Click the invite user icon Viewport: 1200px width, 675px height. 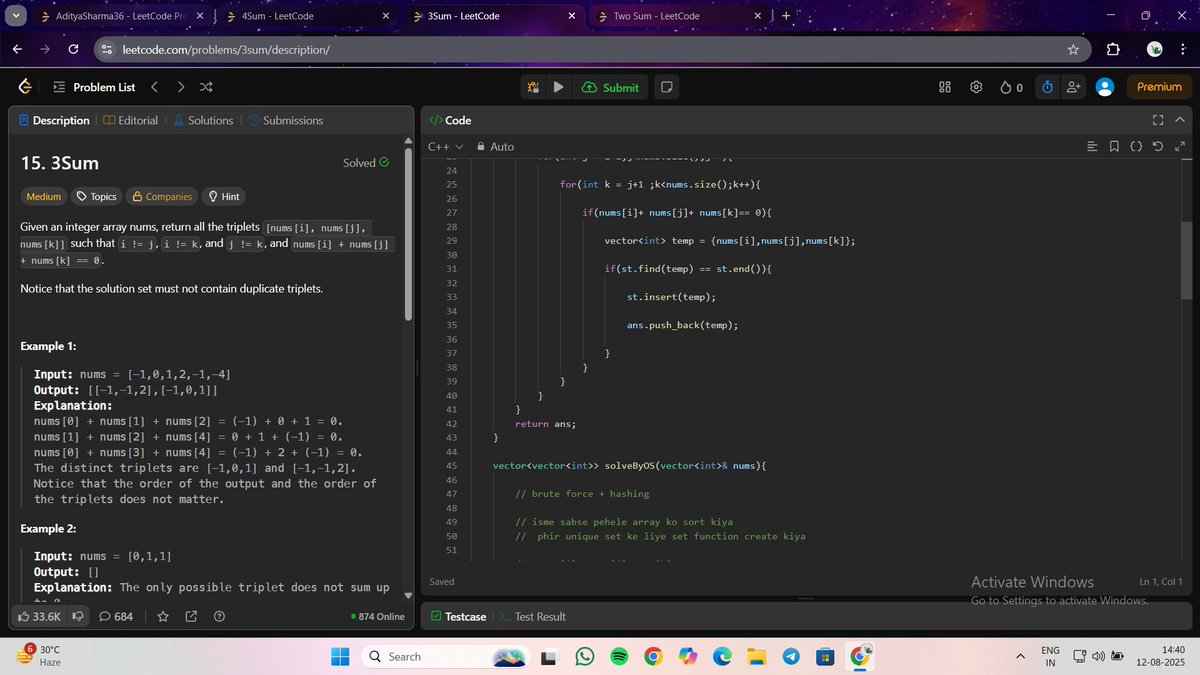[1073, 87]
